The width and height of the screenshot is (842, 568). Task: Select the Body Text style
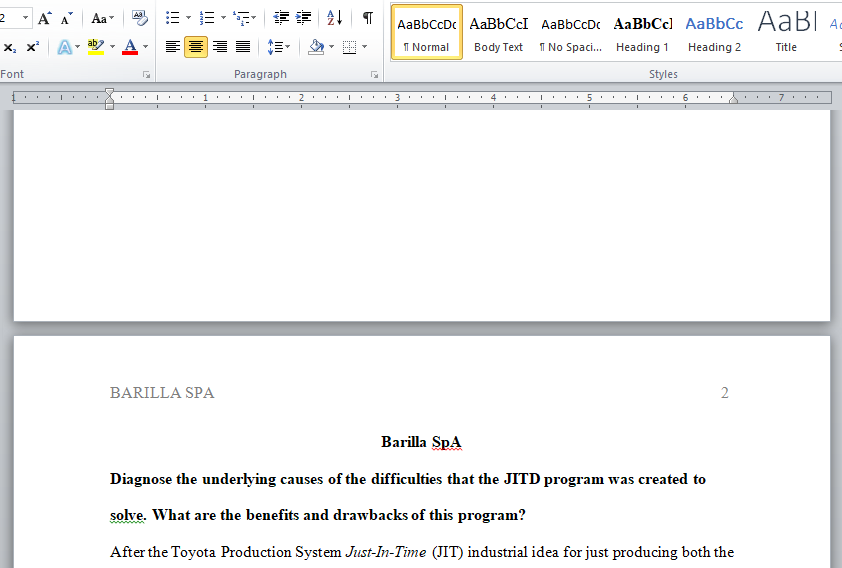(498, 32)
